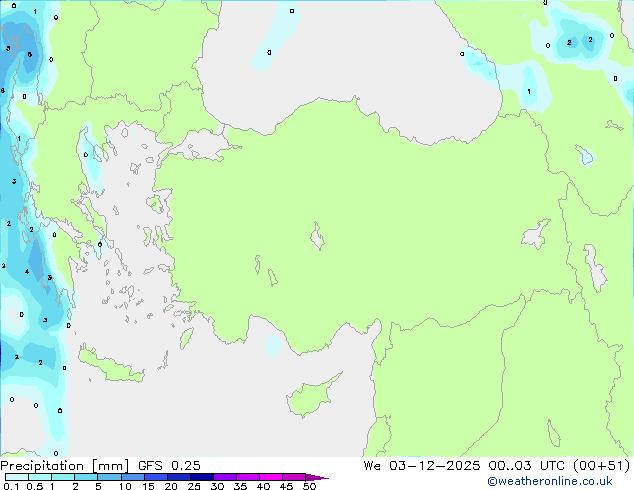This screenshot has width=634, height=490.
Task: Choose the 40 mm magenta legend swatch
Action: click(x=271, y=477)
